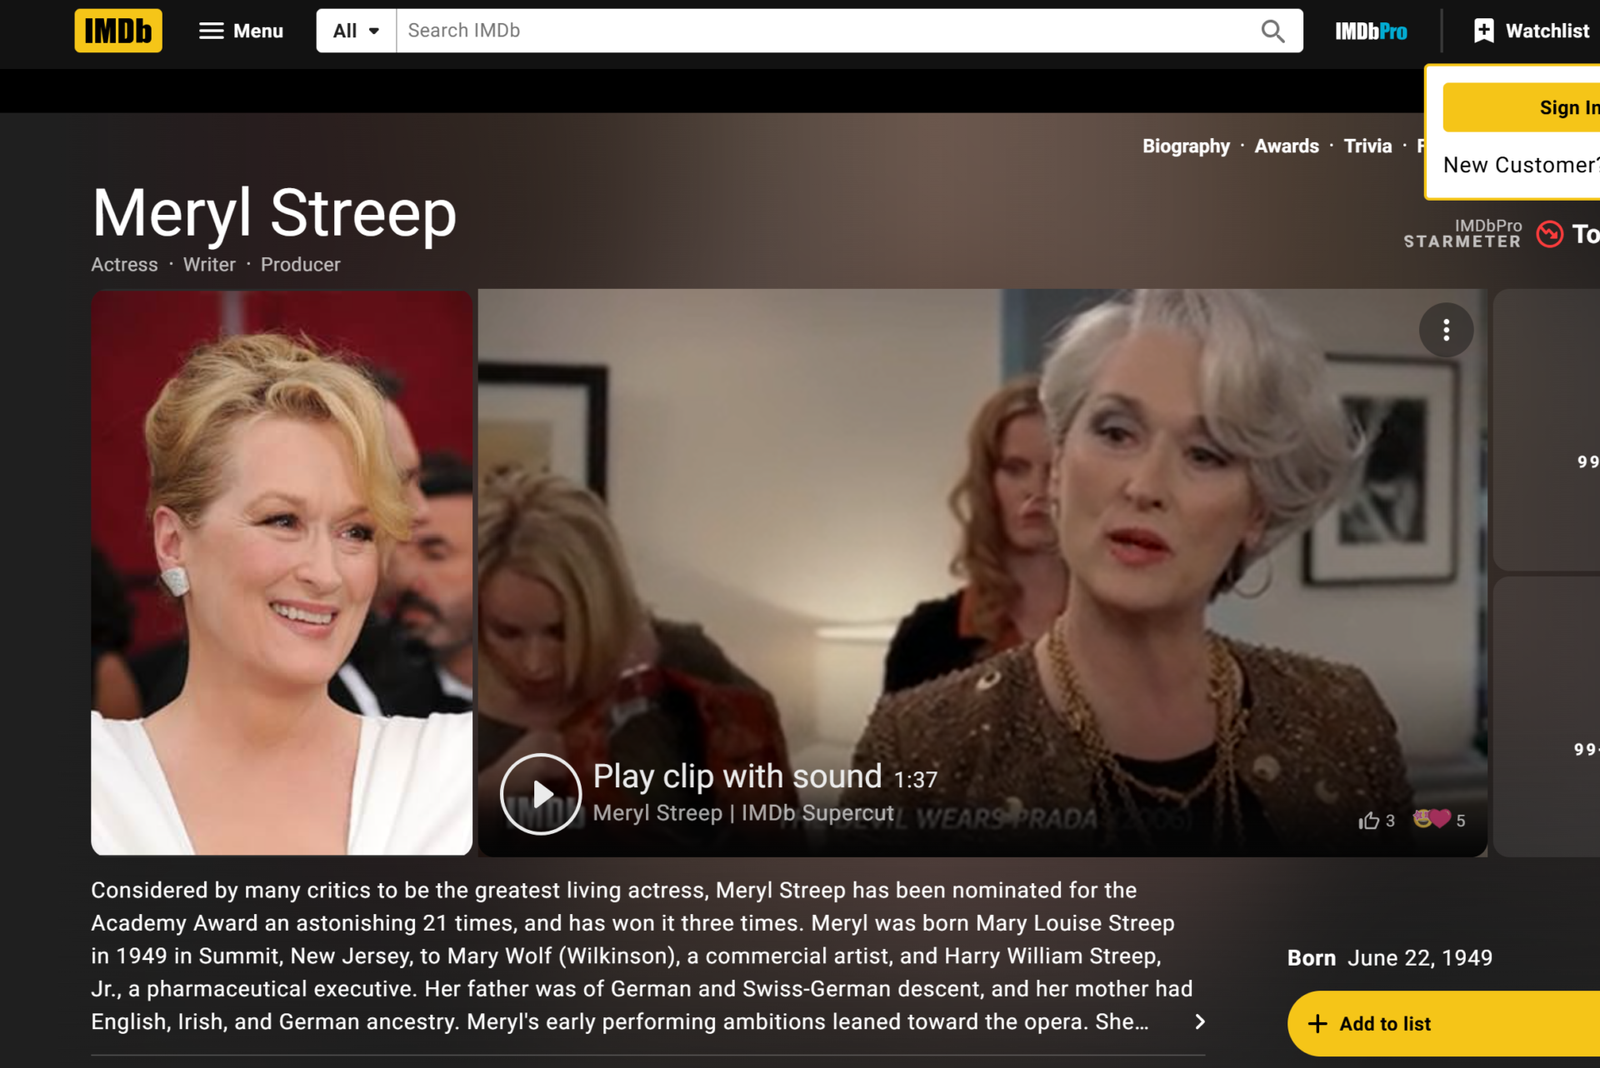
Task: Click the STARmeter trend icon
Action: (x=1549, y=234)
